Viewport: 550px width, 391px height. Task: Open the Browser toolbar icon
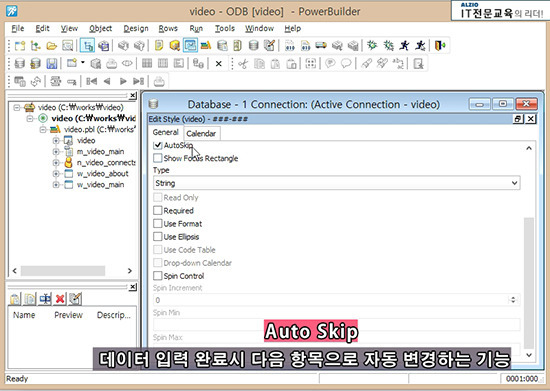point(174,46)
